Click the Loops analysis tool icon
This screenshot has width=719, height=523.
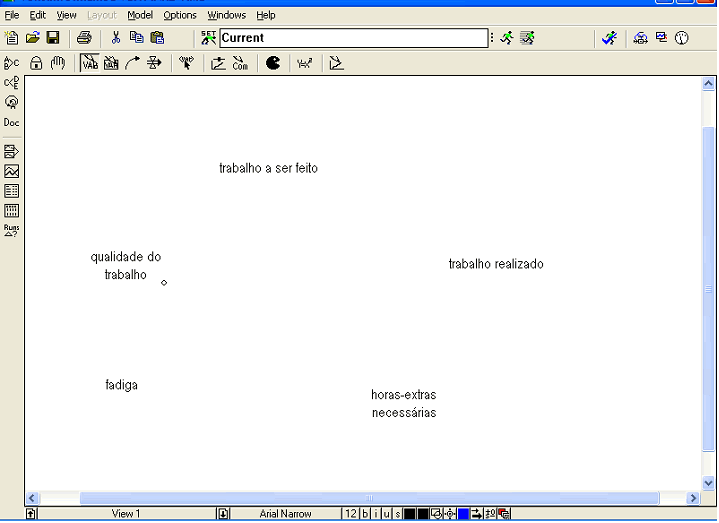12,102
